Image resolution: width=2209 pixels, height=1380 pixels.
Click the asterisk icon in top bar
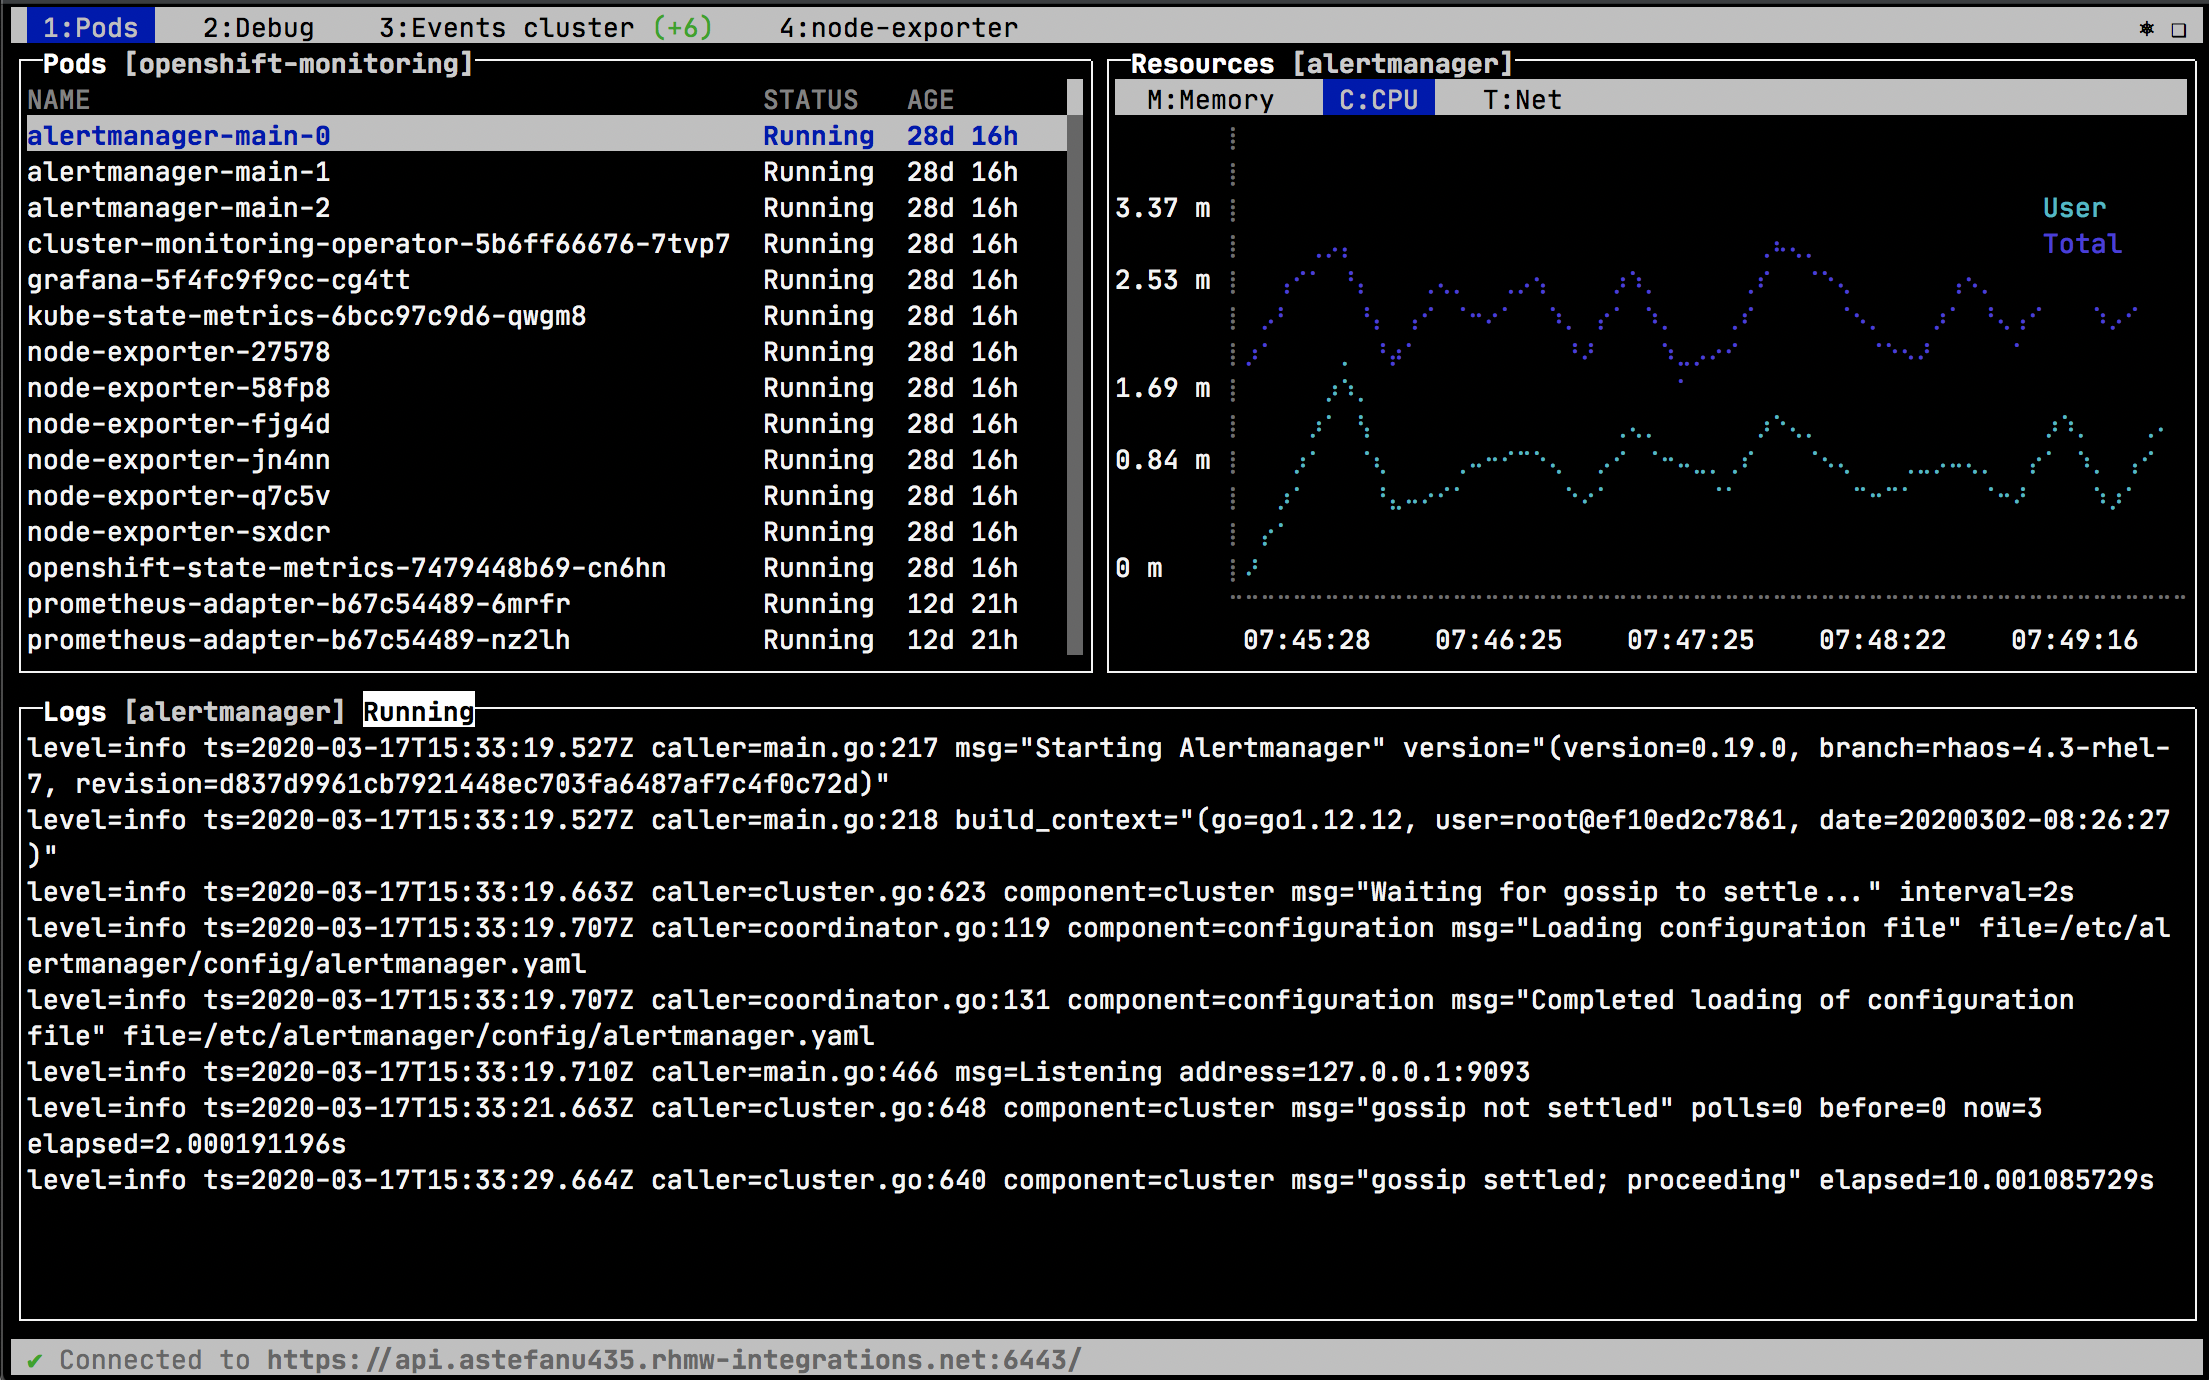point(2146,28)
